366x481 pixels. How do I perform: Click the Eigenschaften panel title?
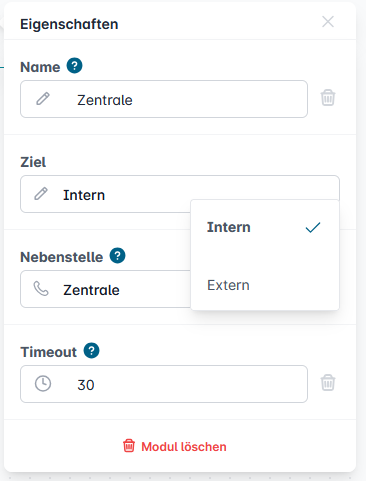tap(69, 24)
